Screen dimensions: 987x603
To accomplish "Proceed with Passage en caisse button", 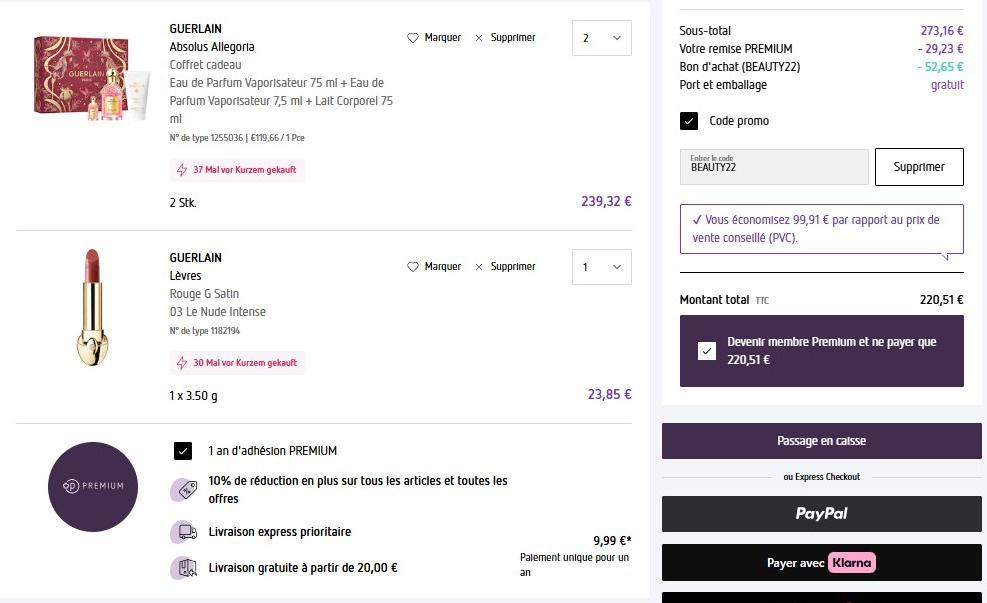I will [x=821, y=441].
